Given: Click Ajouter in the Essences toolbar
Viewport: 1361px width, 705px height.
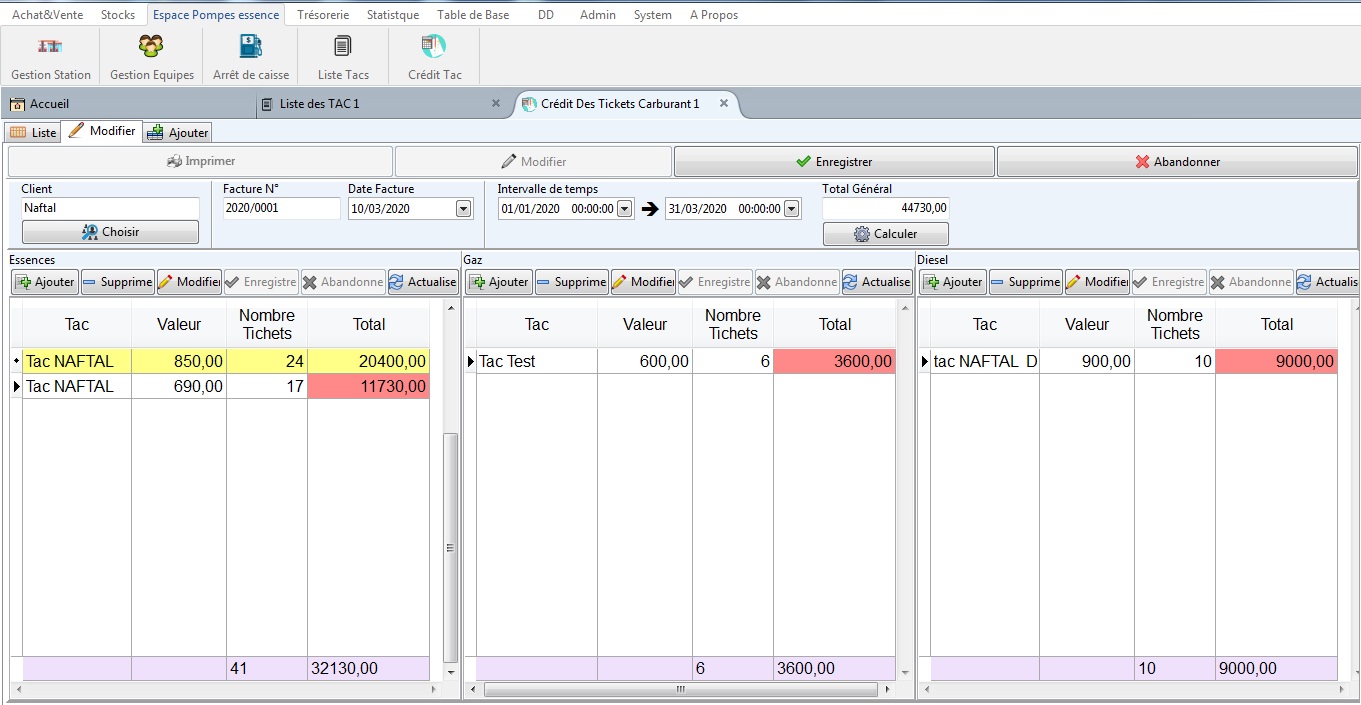Looking at the screenshot, I should point(45,282).
